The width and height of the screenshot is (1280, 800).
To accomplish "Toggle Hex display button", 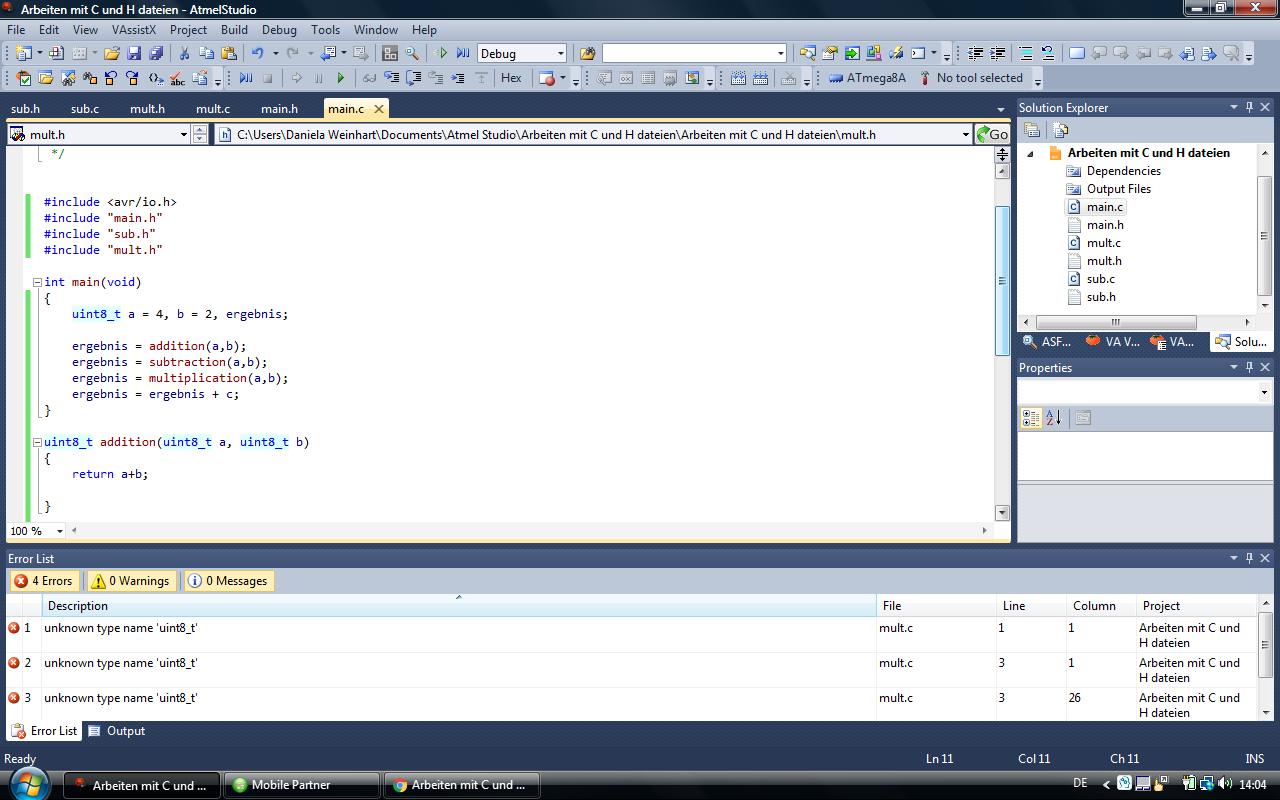I will click(511, 78).
